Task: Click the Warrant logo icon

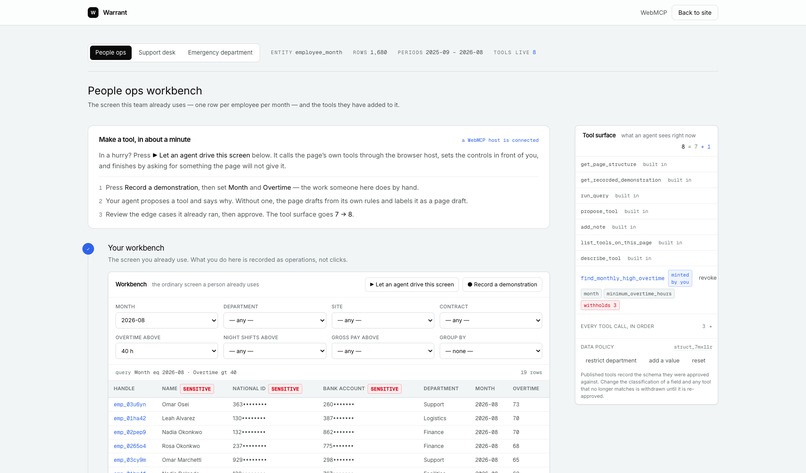Action: coord(93,12)
